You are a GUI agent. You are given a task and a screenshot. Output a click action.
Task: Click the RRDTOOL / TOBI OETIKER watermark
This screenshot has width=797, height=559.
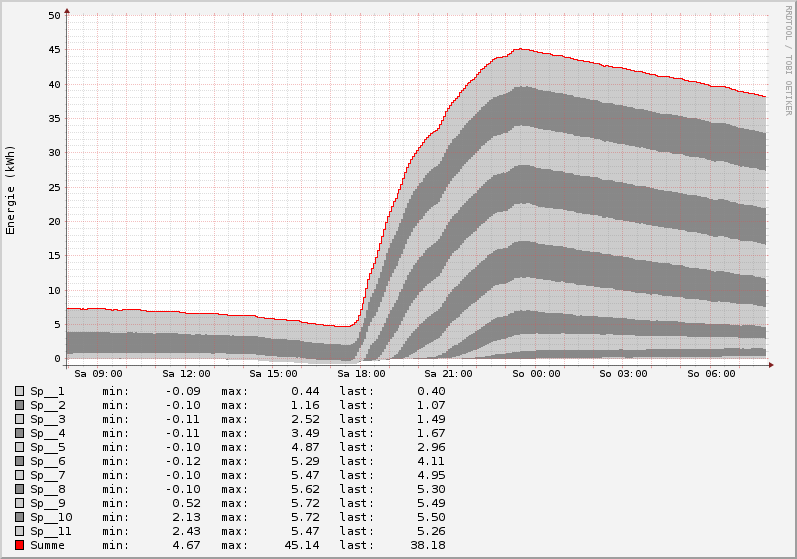tap(788, 60)
